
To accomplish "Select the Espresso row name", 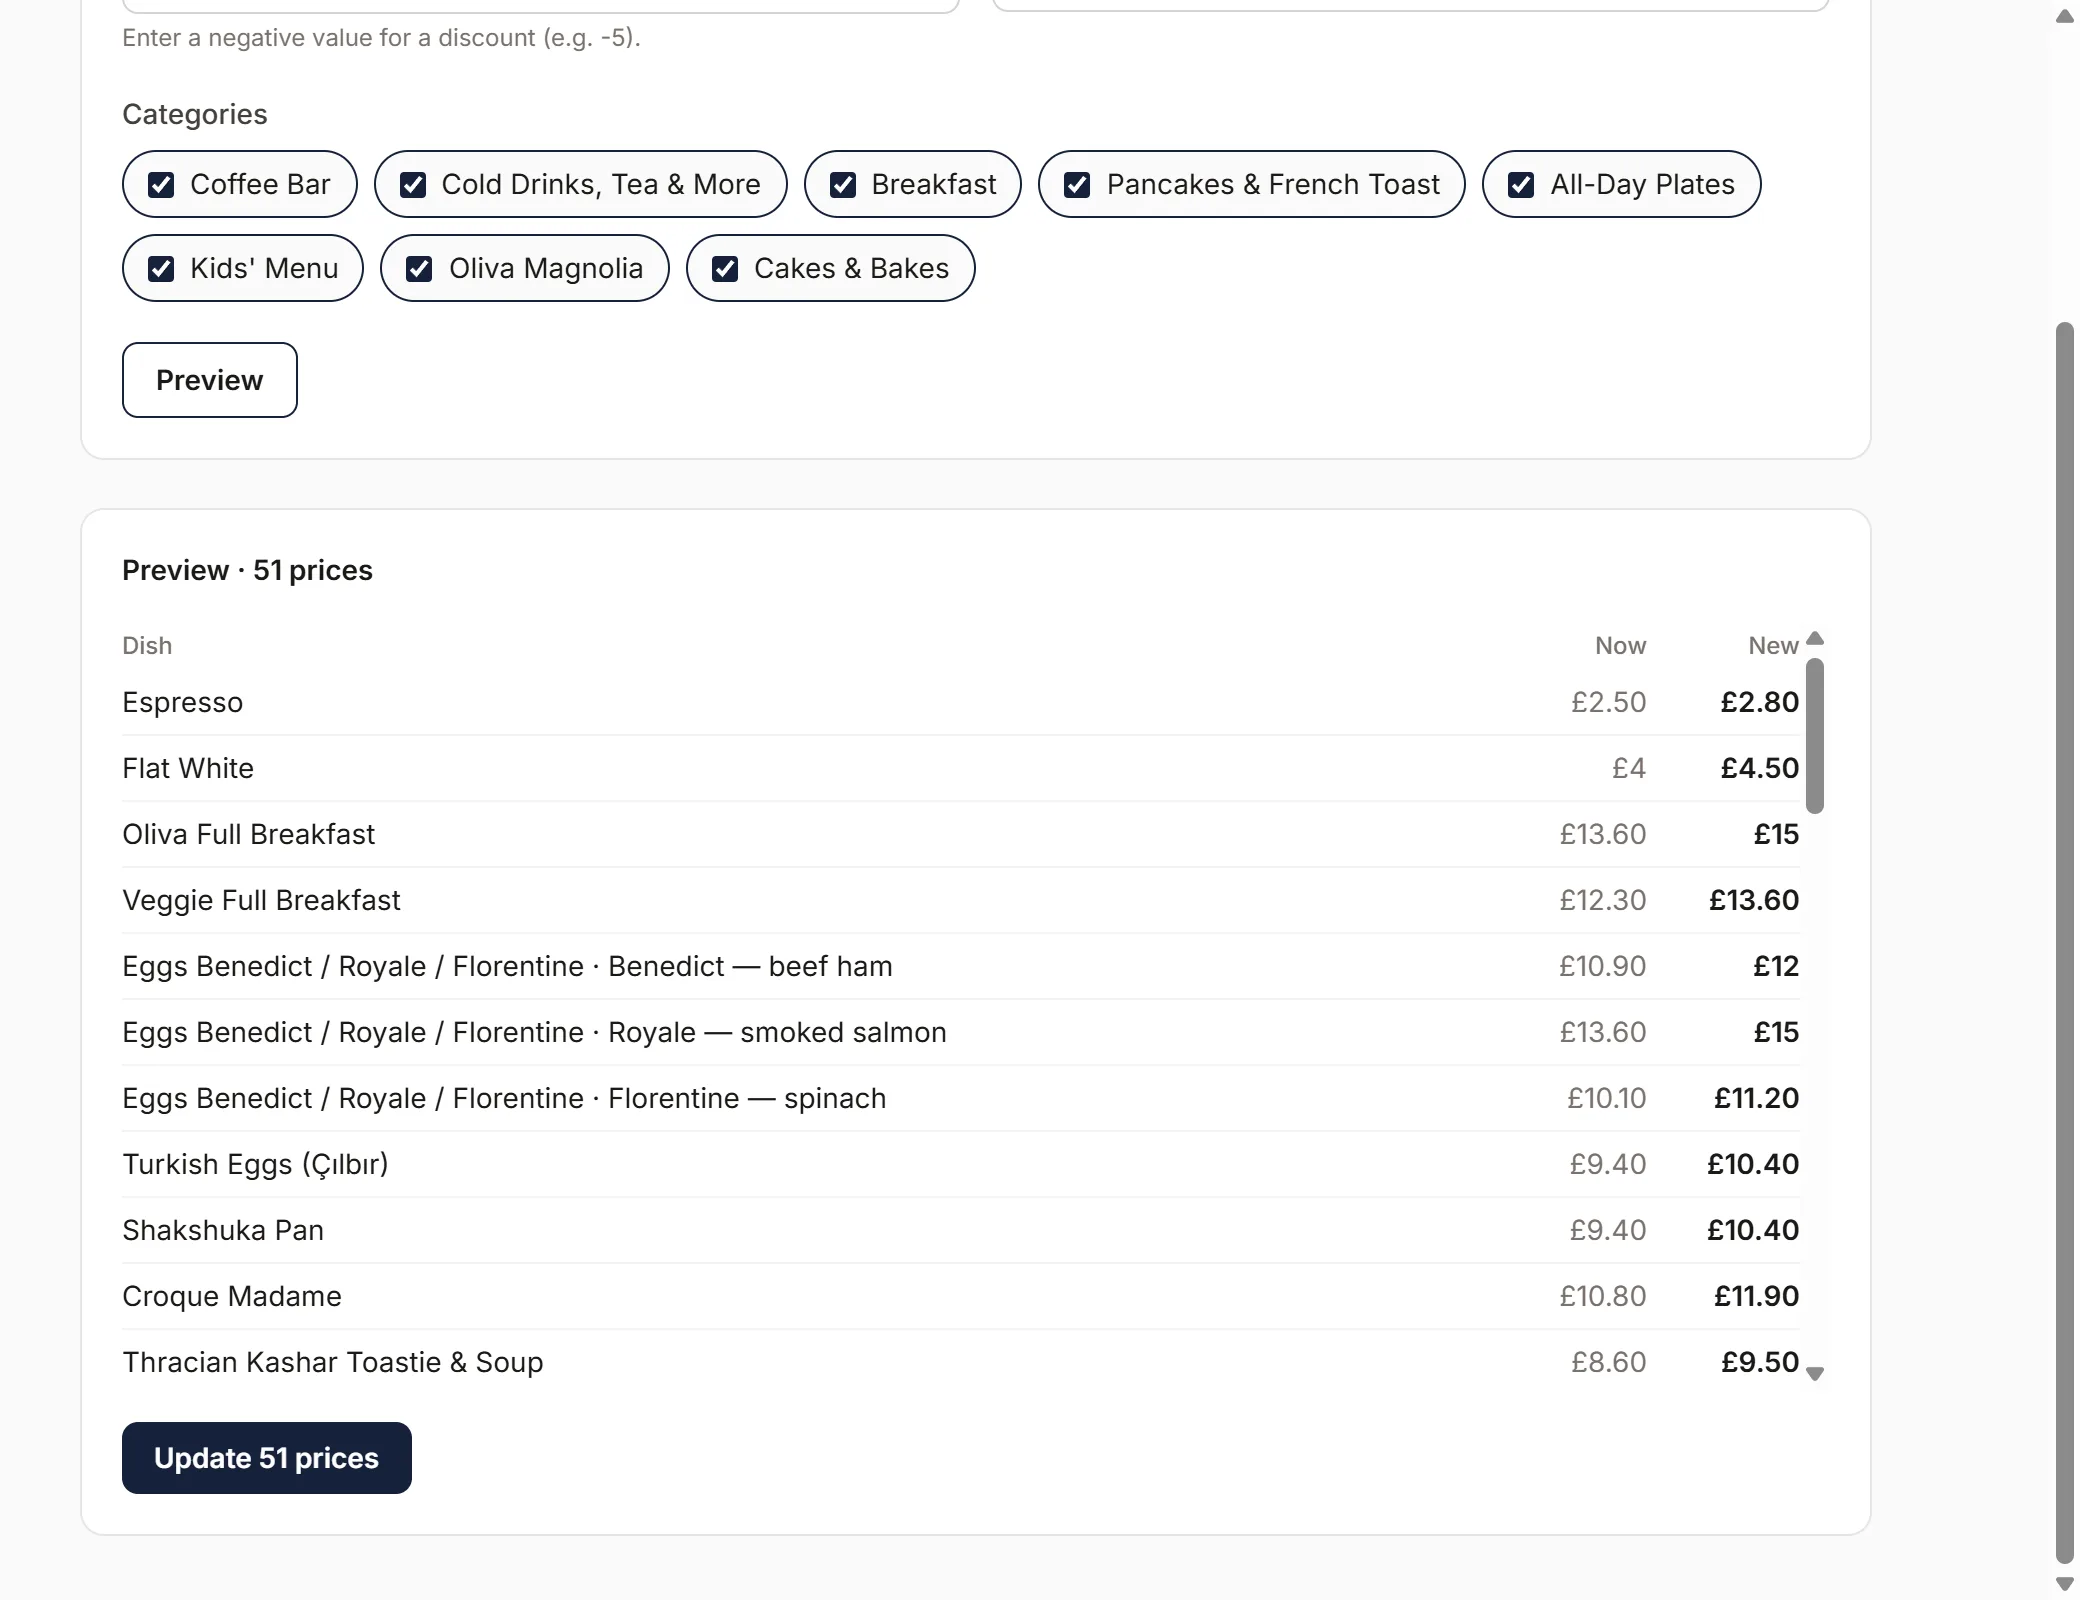I will point(183,702).
